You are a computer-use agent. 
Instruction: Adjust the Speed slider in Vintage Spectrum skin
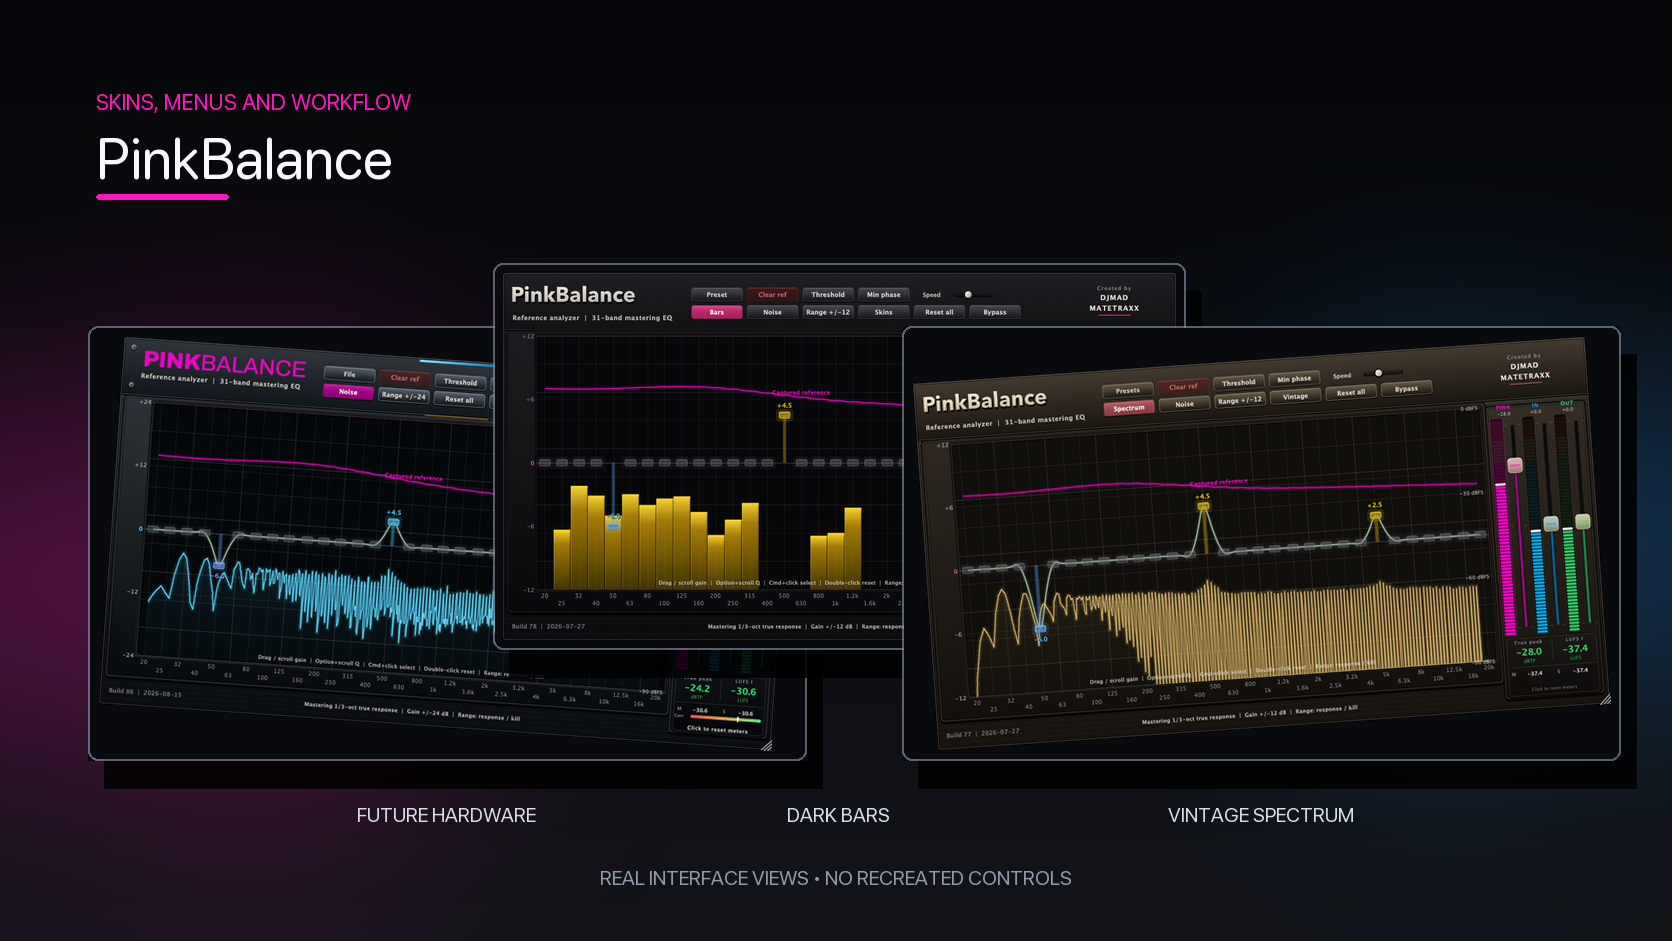[x=1382, y=373]
